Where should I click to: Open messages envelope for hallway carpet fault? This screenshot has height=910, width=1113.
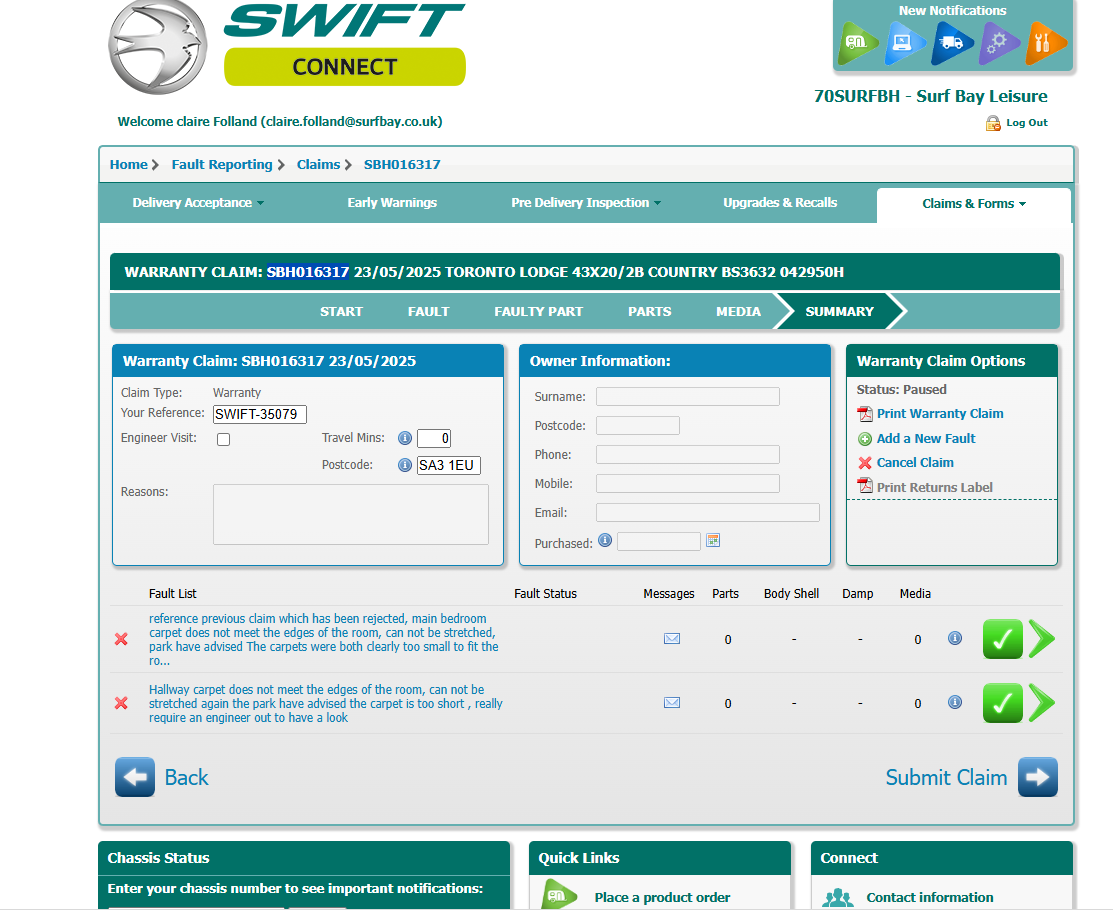(x=671, y=703)
